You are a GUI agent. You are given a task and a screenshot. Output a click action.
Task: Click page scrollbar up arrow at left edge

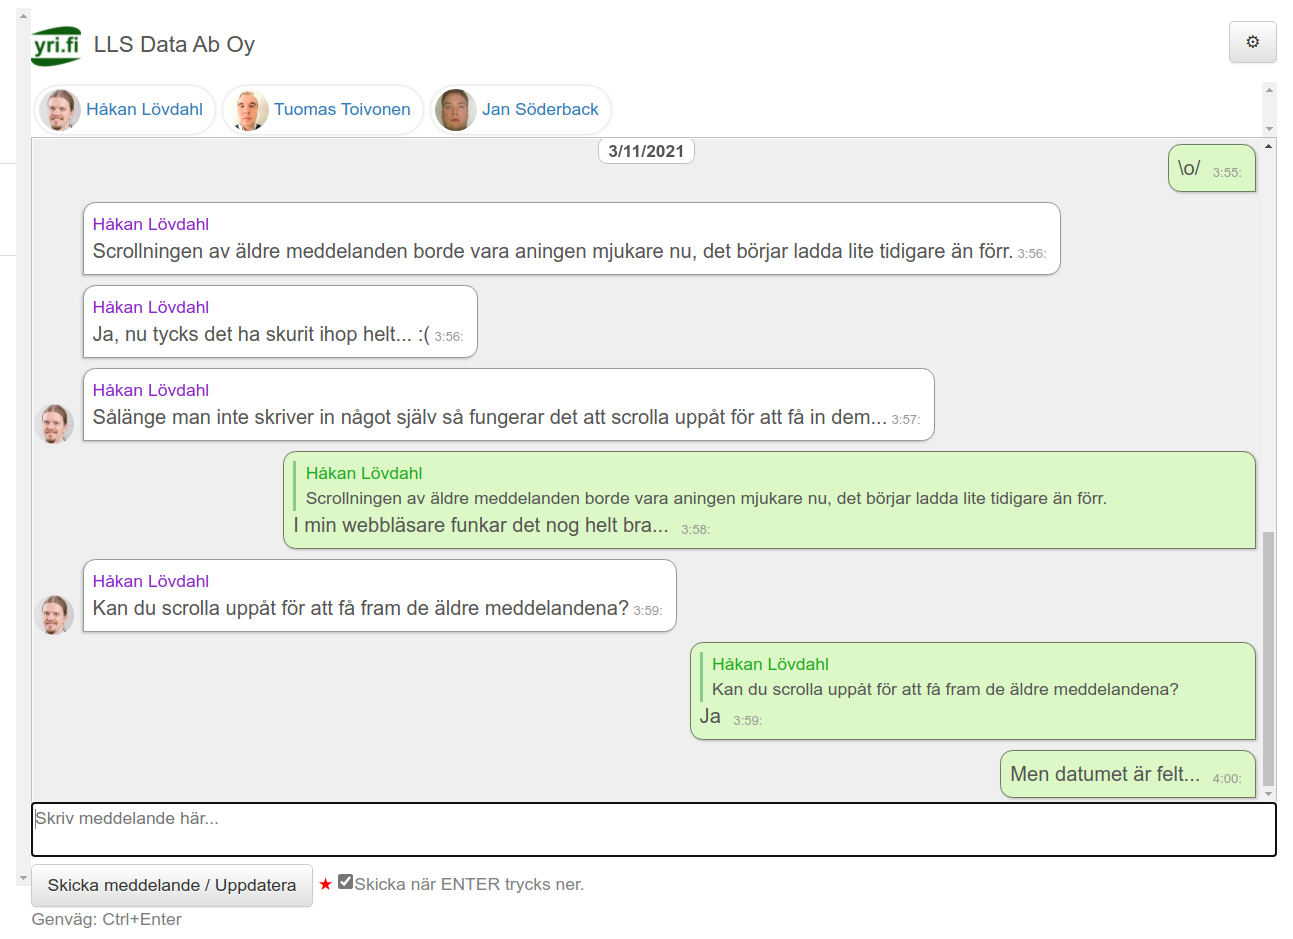(x=23, y=16)
